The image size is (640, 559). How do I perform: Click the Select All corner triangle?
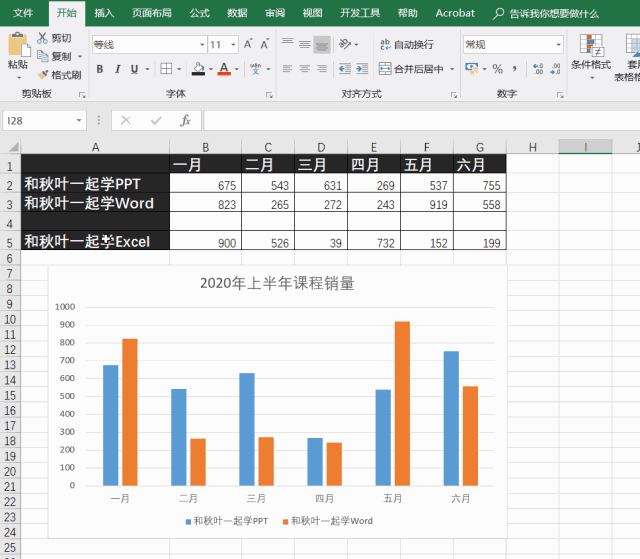[x=13, y=147]
